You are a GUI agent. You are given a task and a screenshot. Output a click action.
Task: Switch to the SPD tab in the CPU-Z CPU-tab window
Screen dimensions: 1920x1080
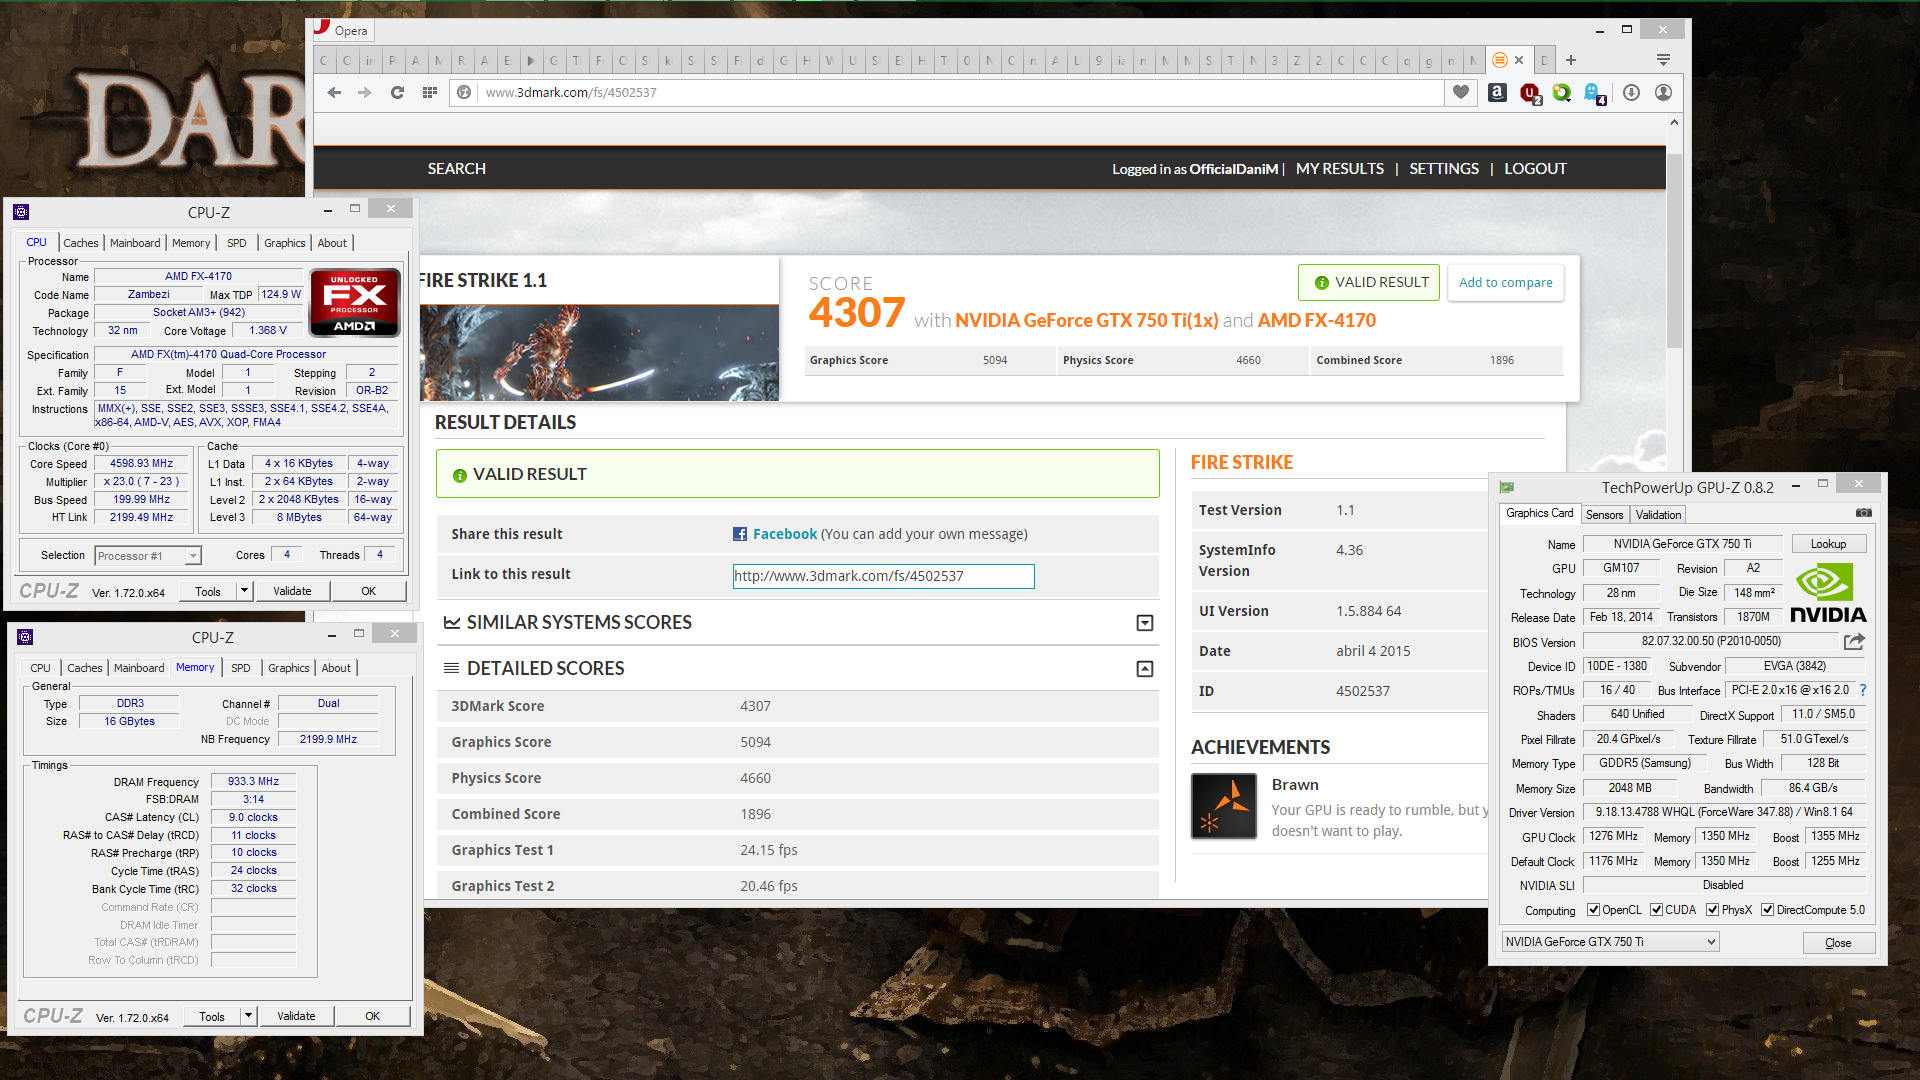click(x=236, y=243)
